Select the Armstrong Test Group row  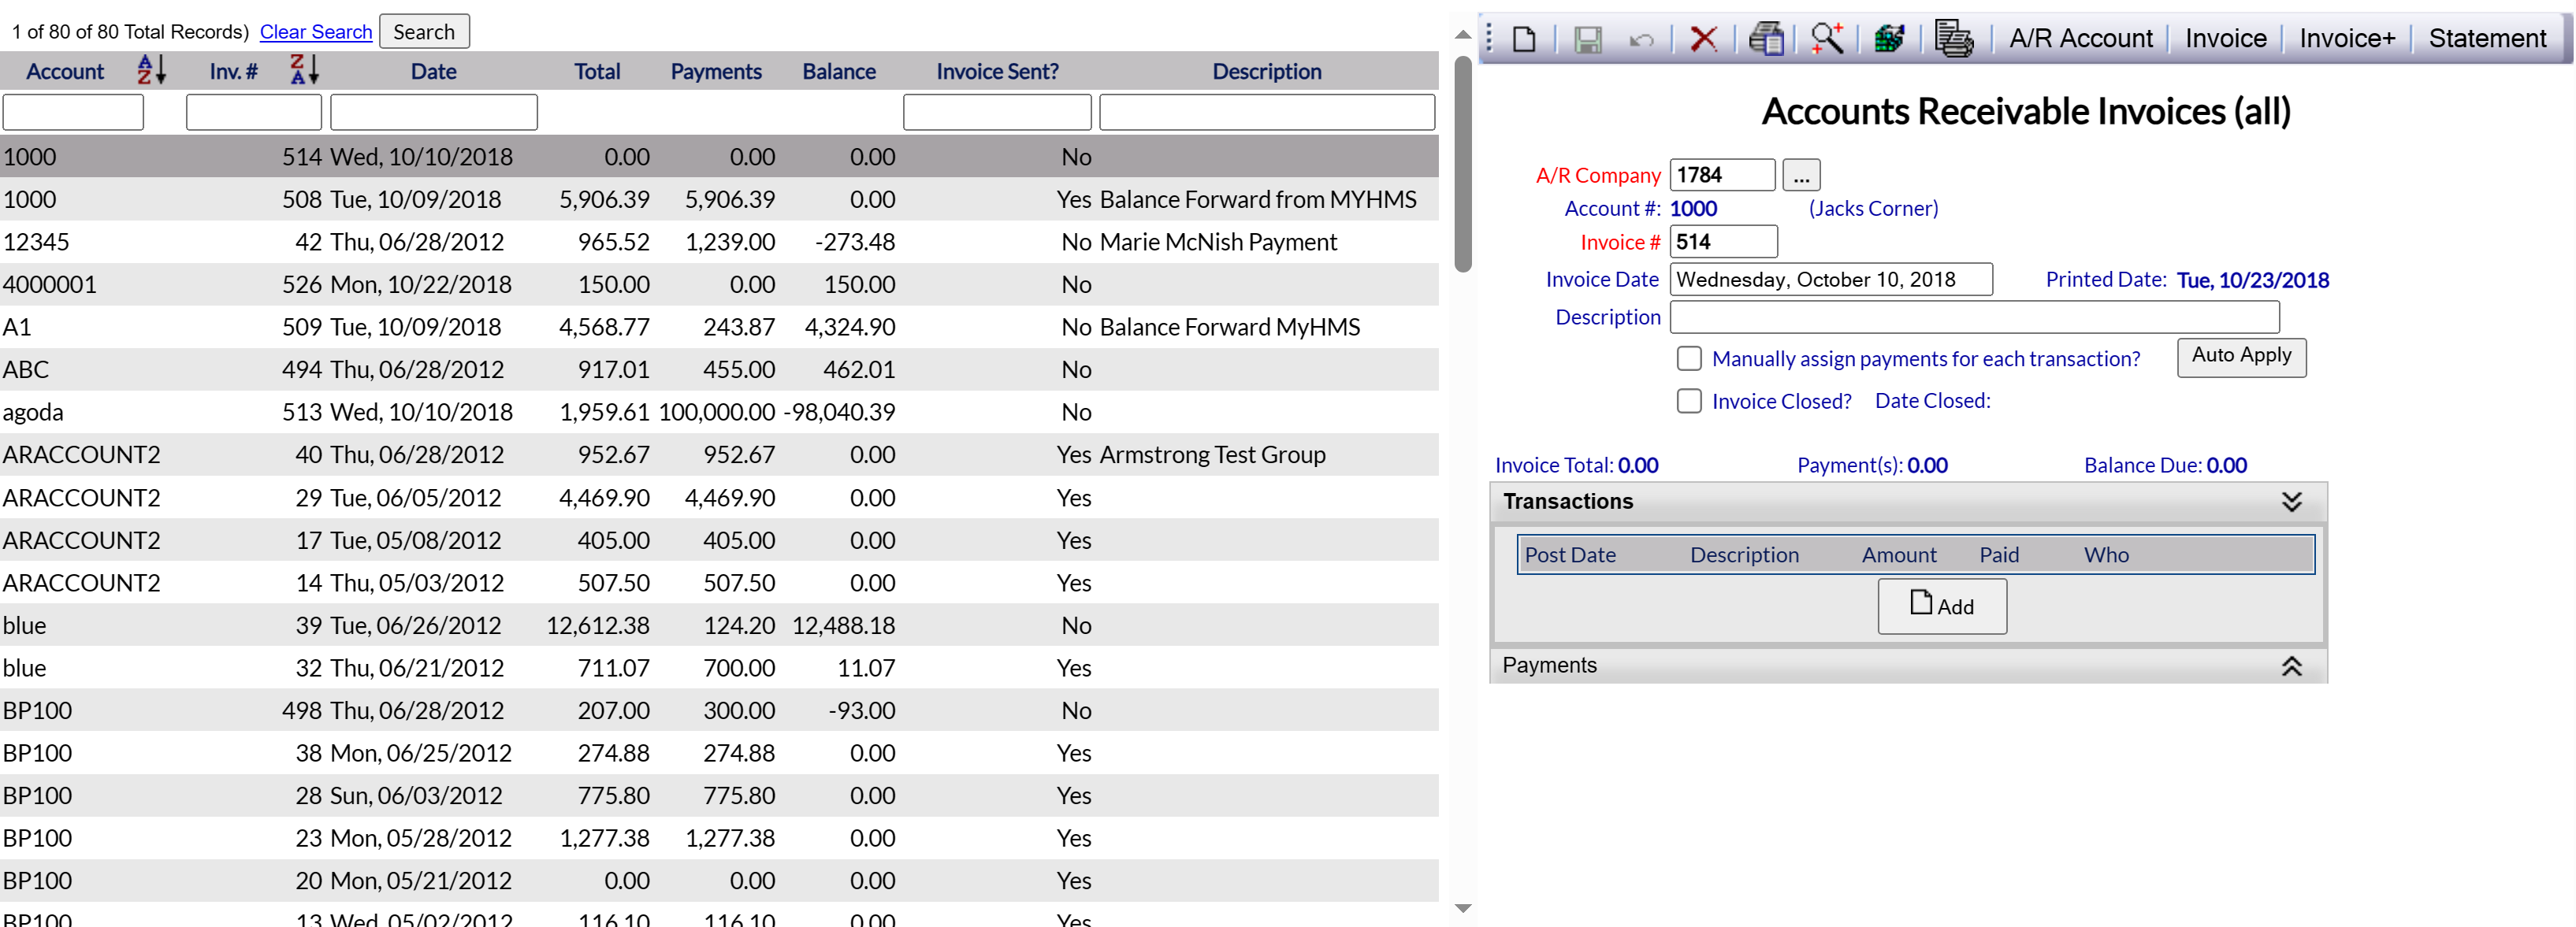(x=719, y=454)
